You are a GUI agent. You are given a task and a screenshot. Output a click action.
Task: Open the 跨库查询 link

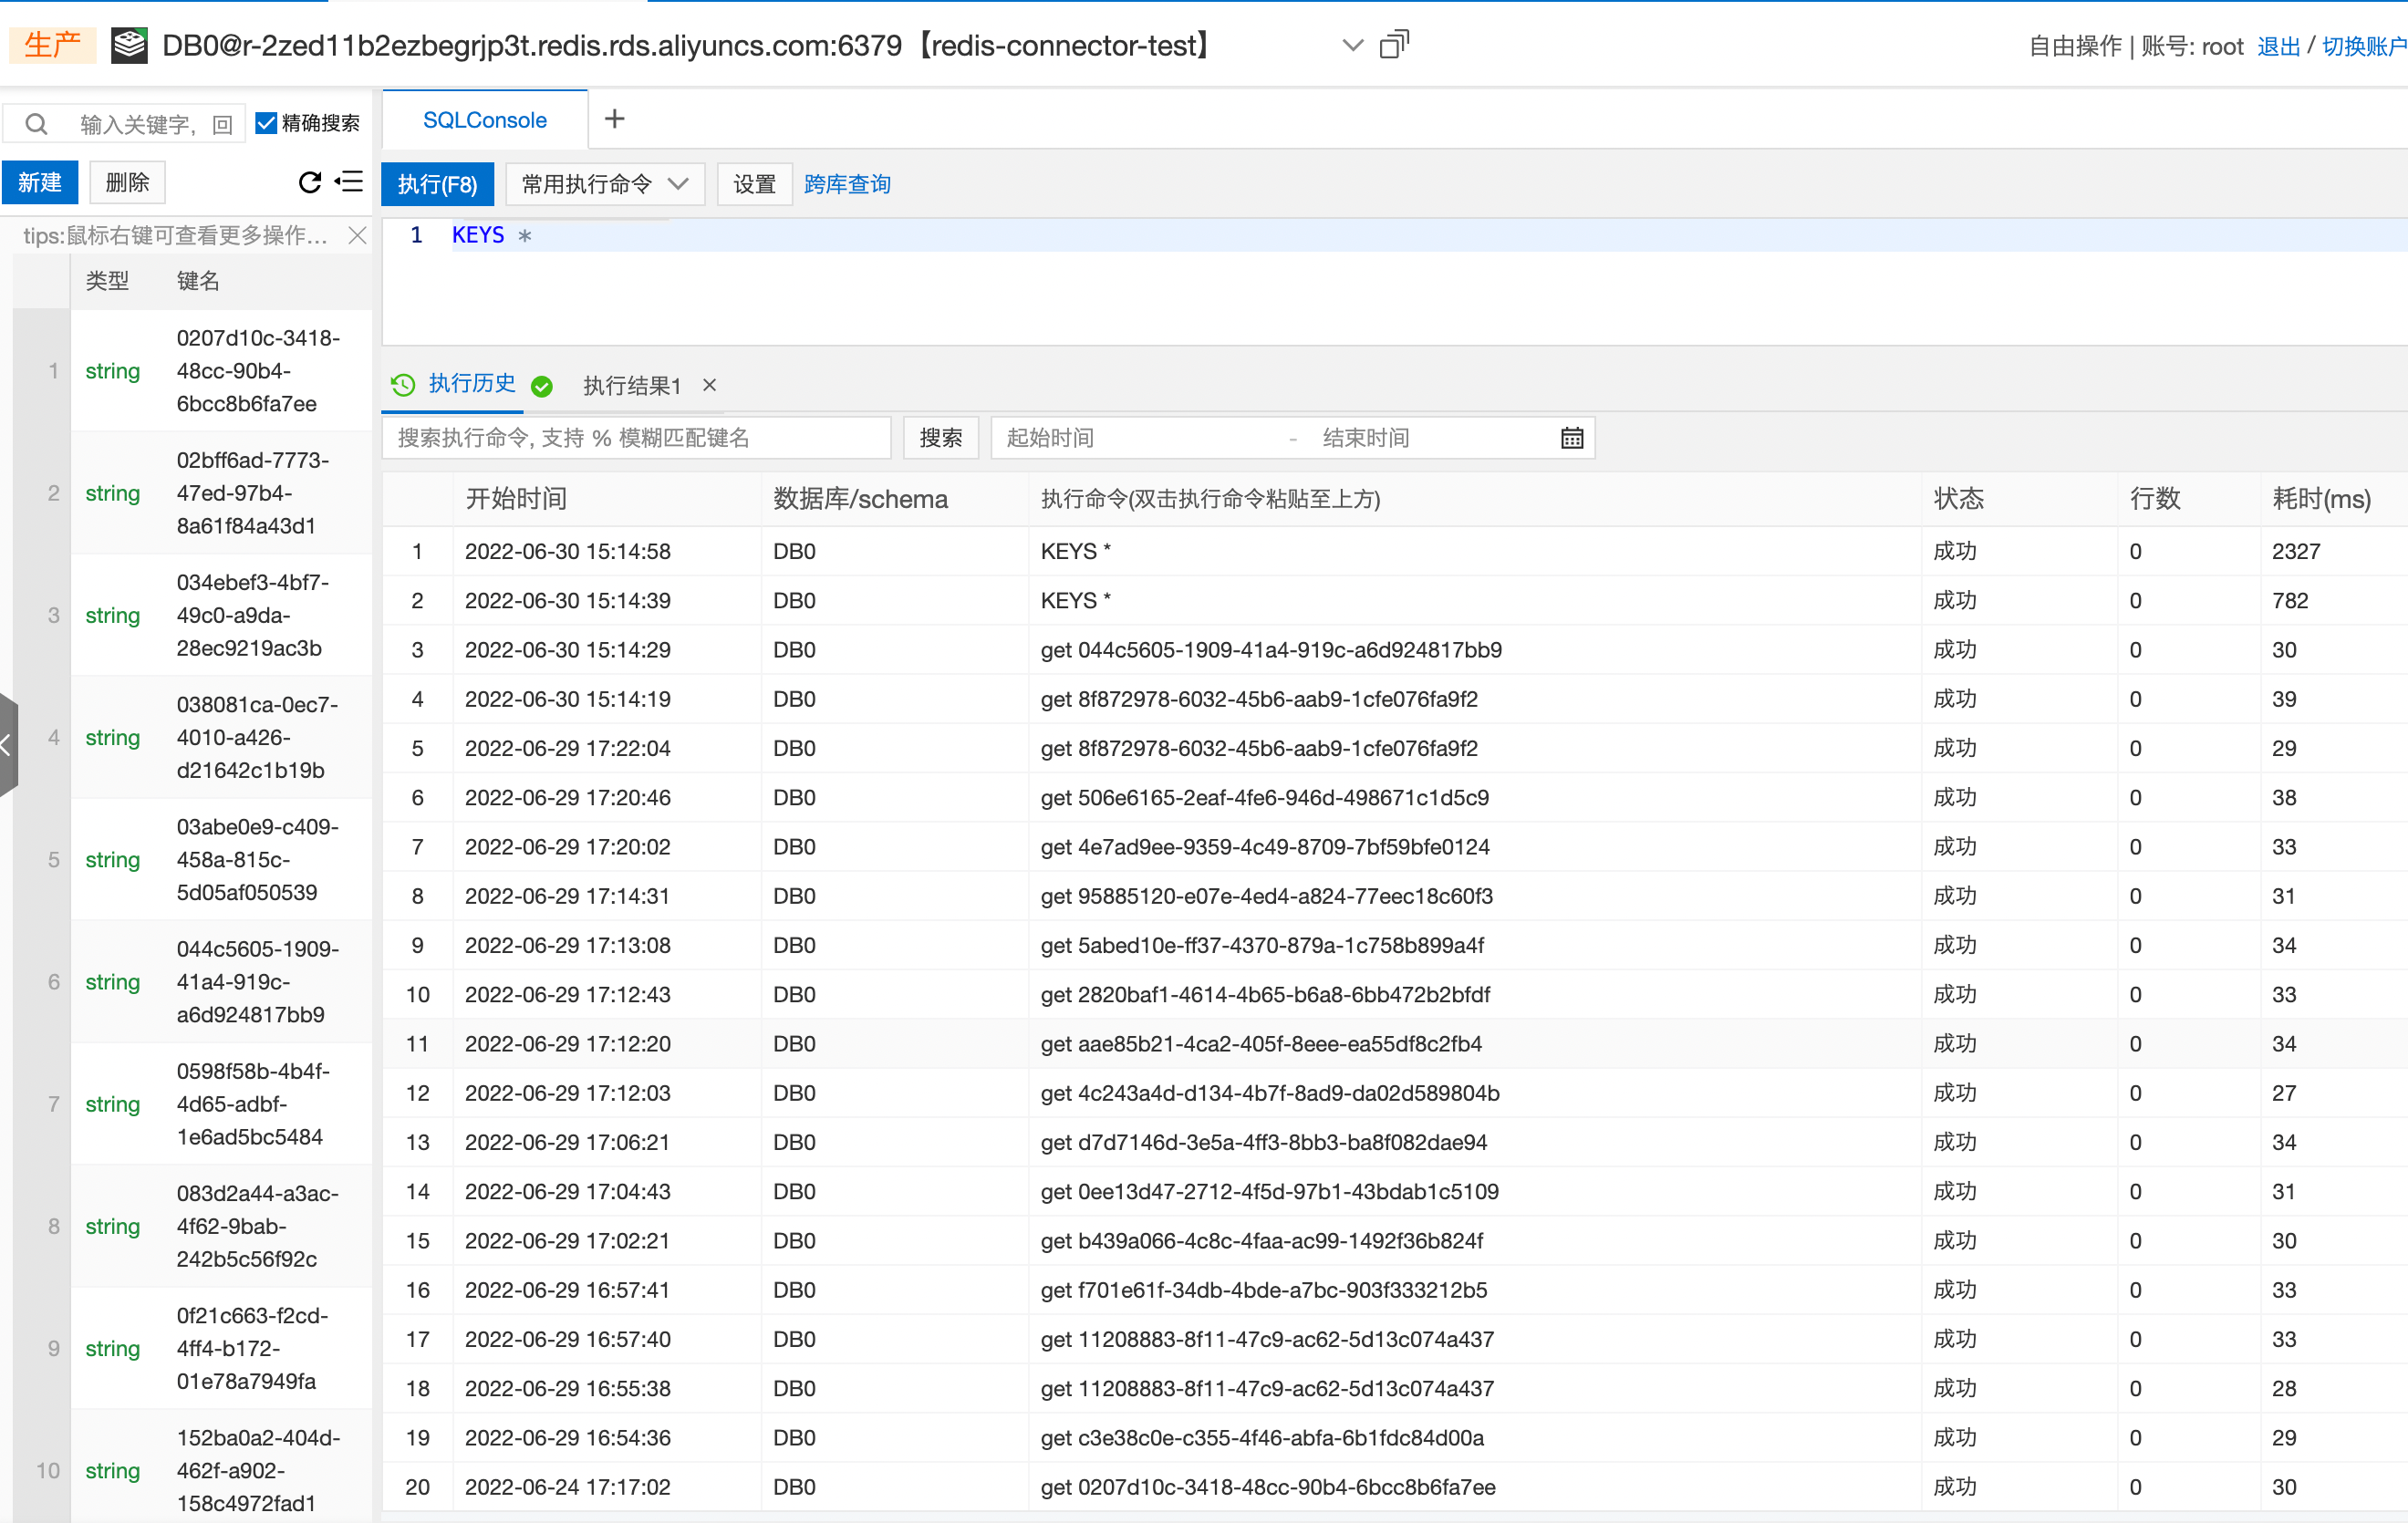(847, 184)
